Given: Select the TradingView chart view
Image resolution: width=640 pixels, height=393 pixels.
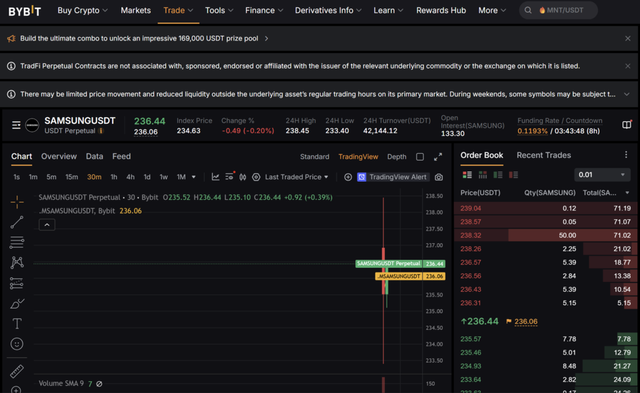Looking at the screenshot, I should pyautogui.click(x=358, y=157).
